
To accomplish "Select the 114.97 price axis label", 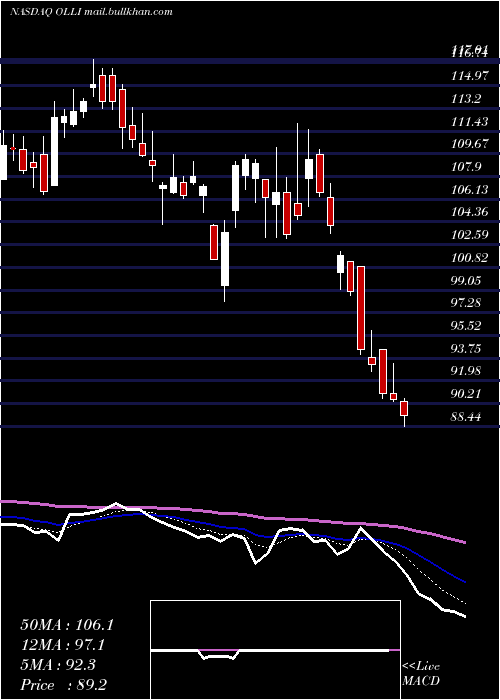I will 469,76.
